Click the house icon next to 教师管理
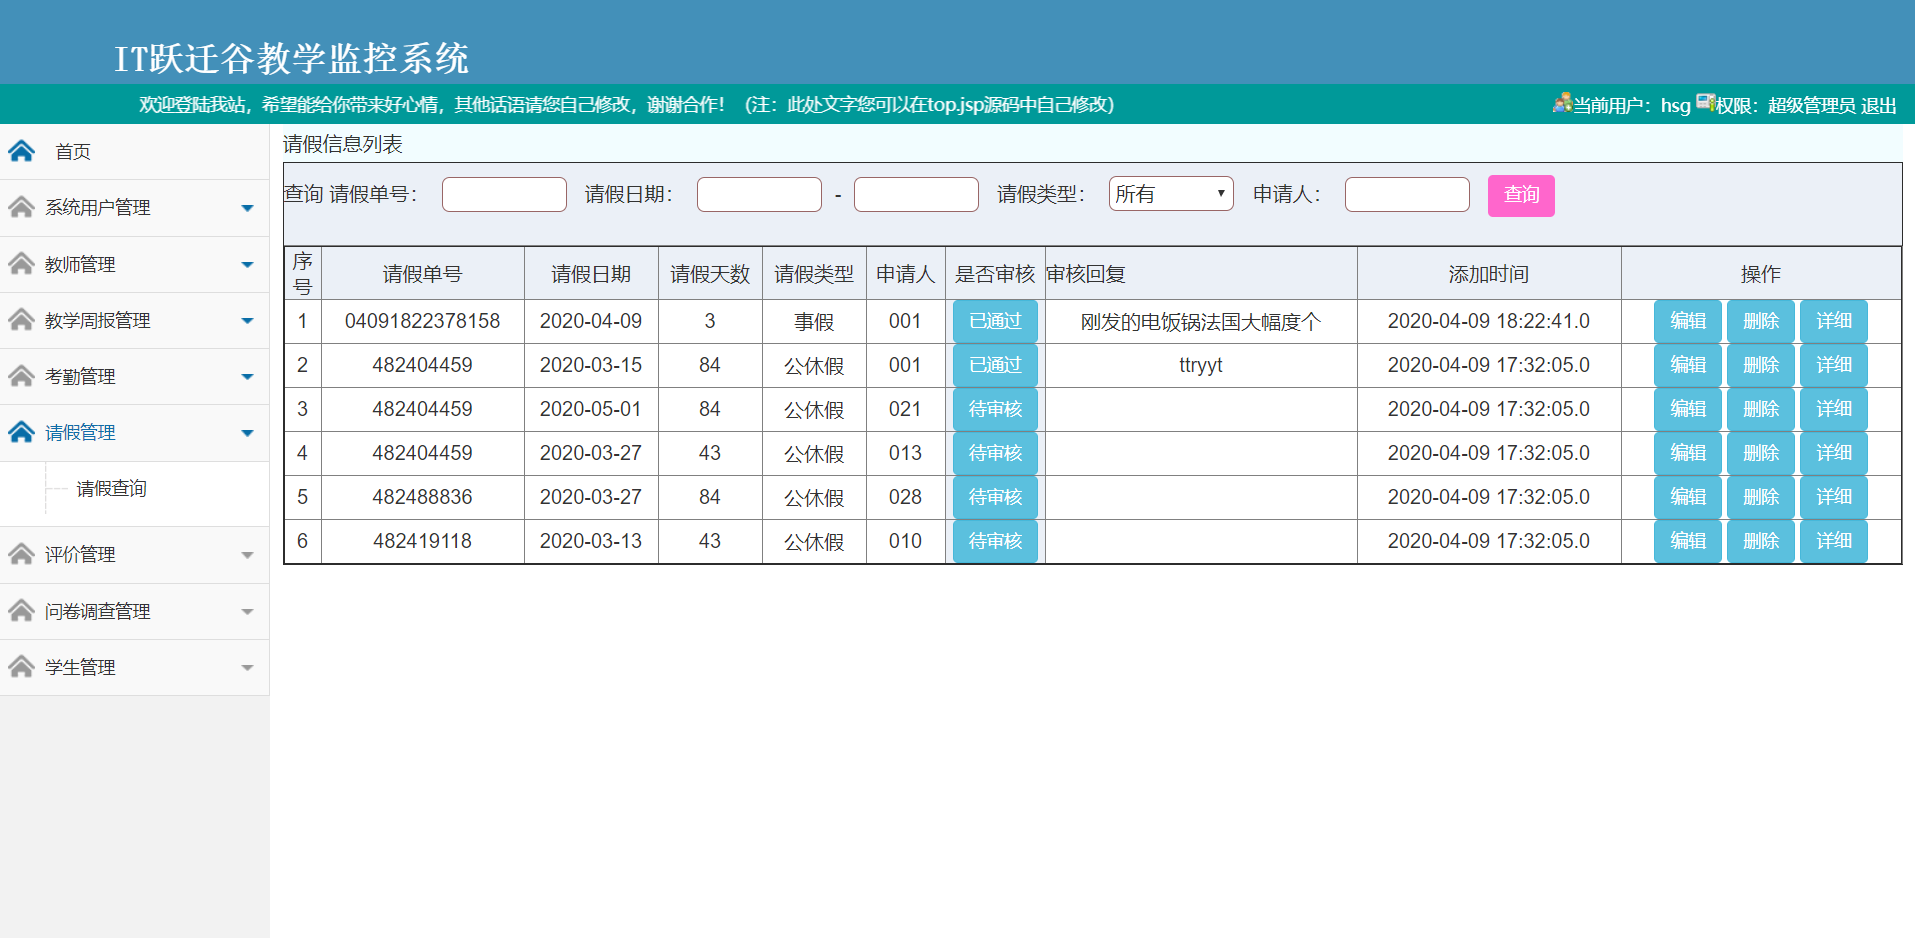 (22, 264)
